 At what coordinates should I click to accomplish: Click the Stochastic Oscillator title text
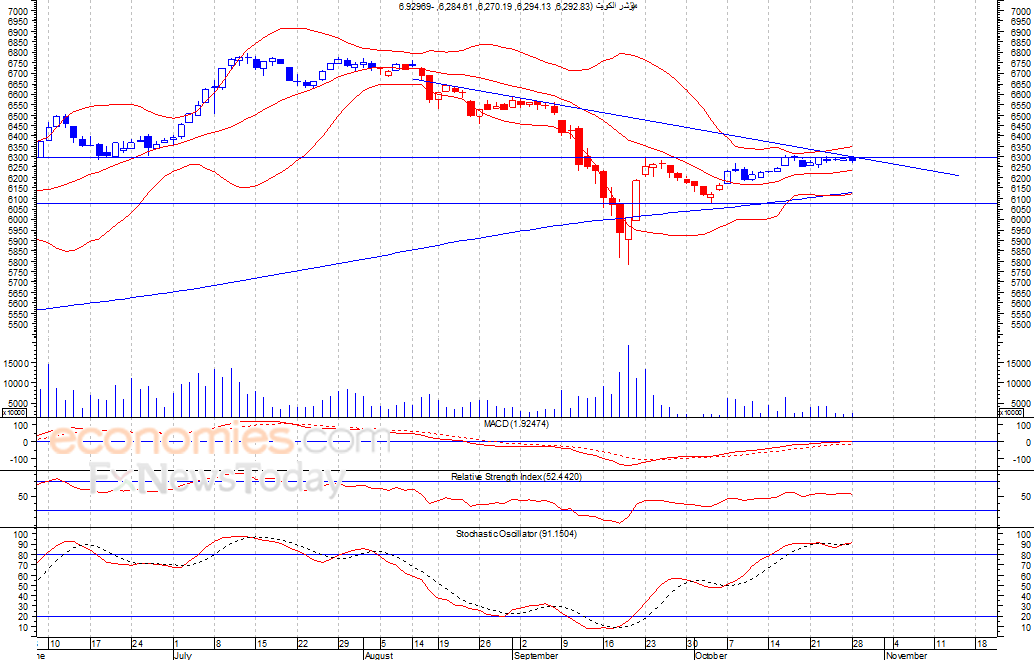coord(516,533)
